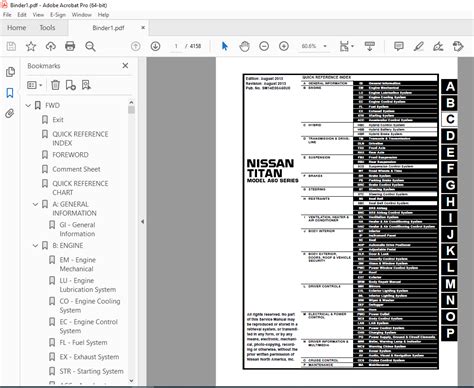Switch to the Home tab
The height and width of the screenshot is (388, 474).
pyautogui.click(x=17, y=28)
